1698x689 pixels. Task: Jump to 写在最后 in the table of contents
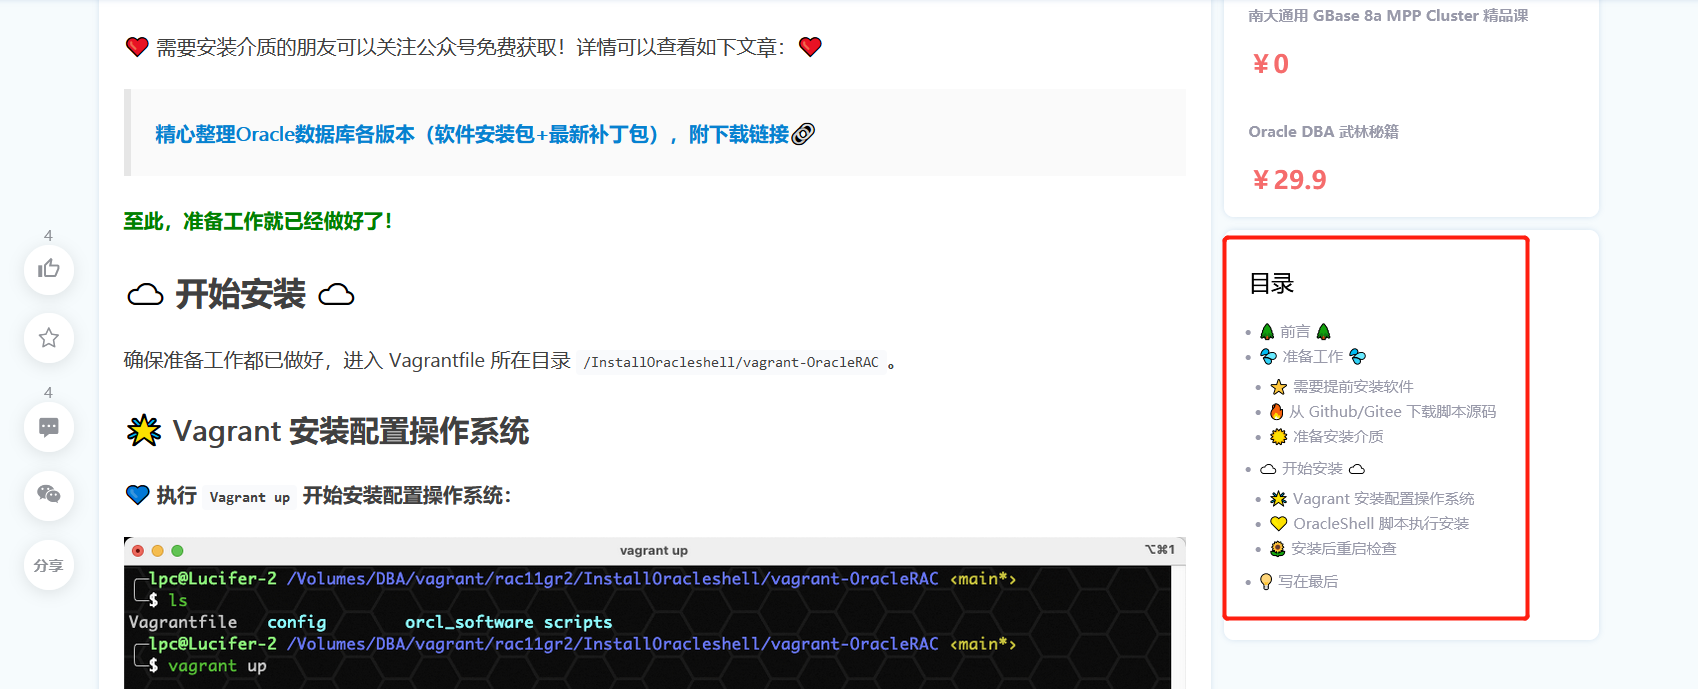pyautogui.click(x=1298, y=582)
